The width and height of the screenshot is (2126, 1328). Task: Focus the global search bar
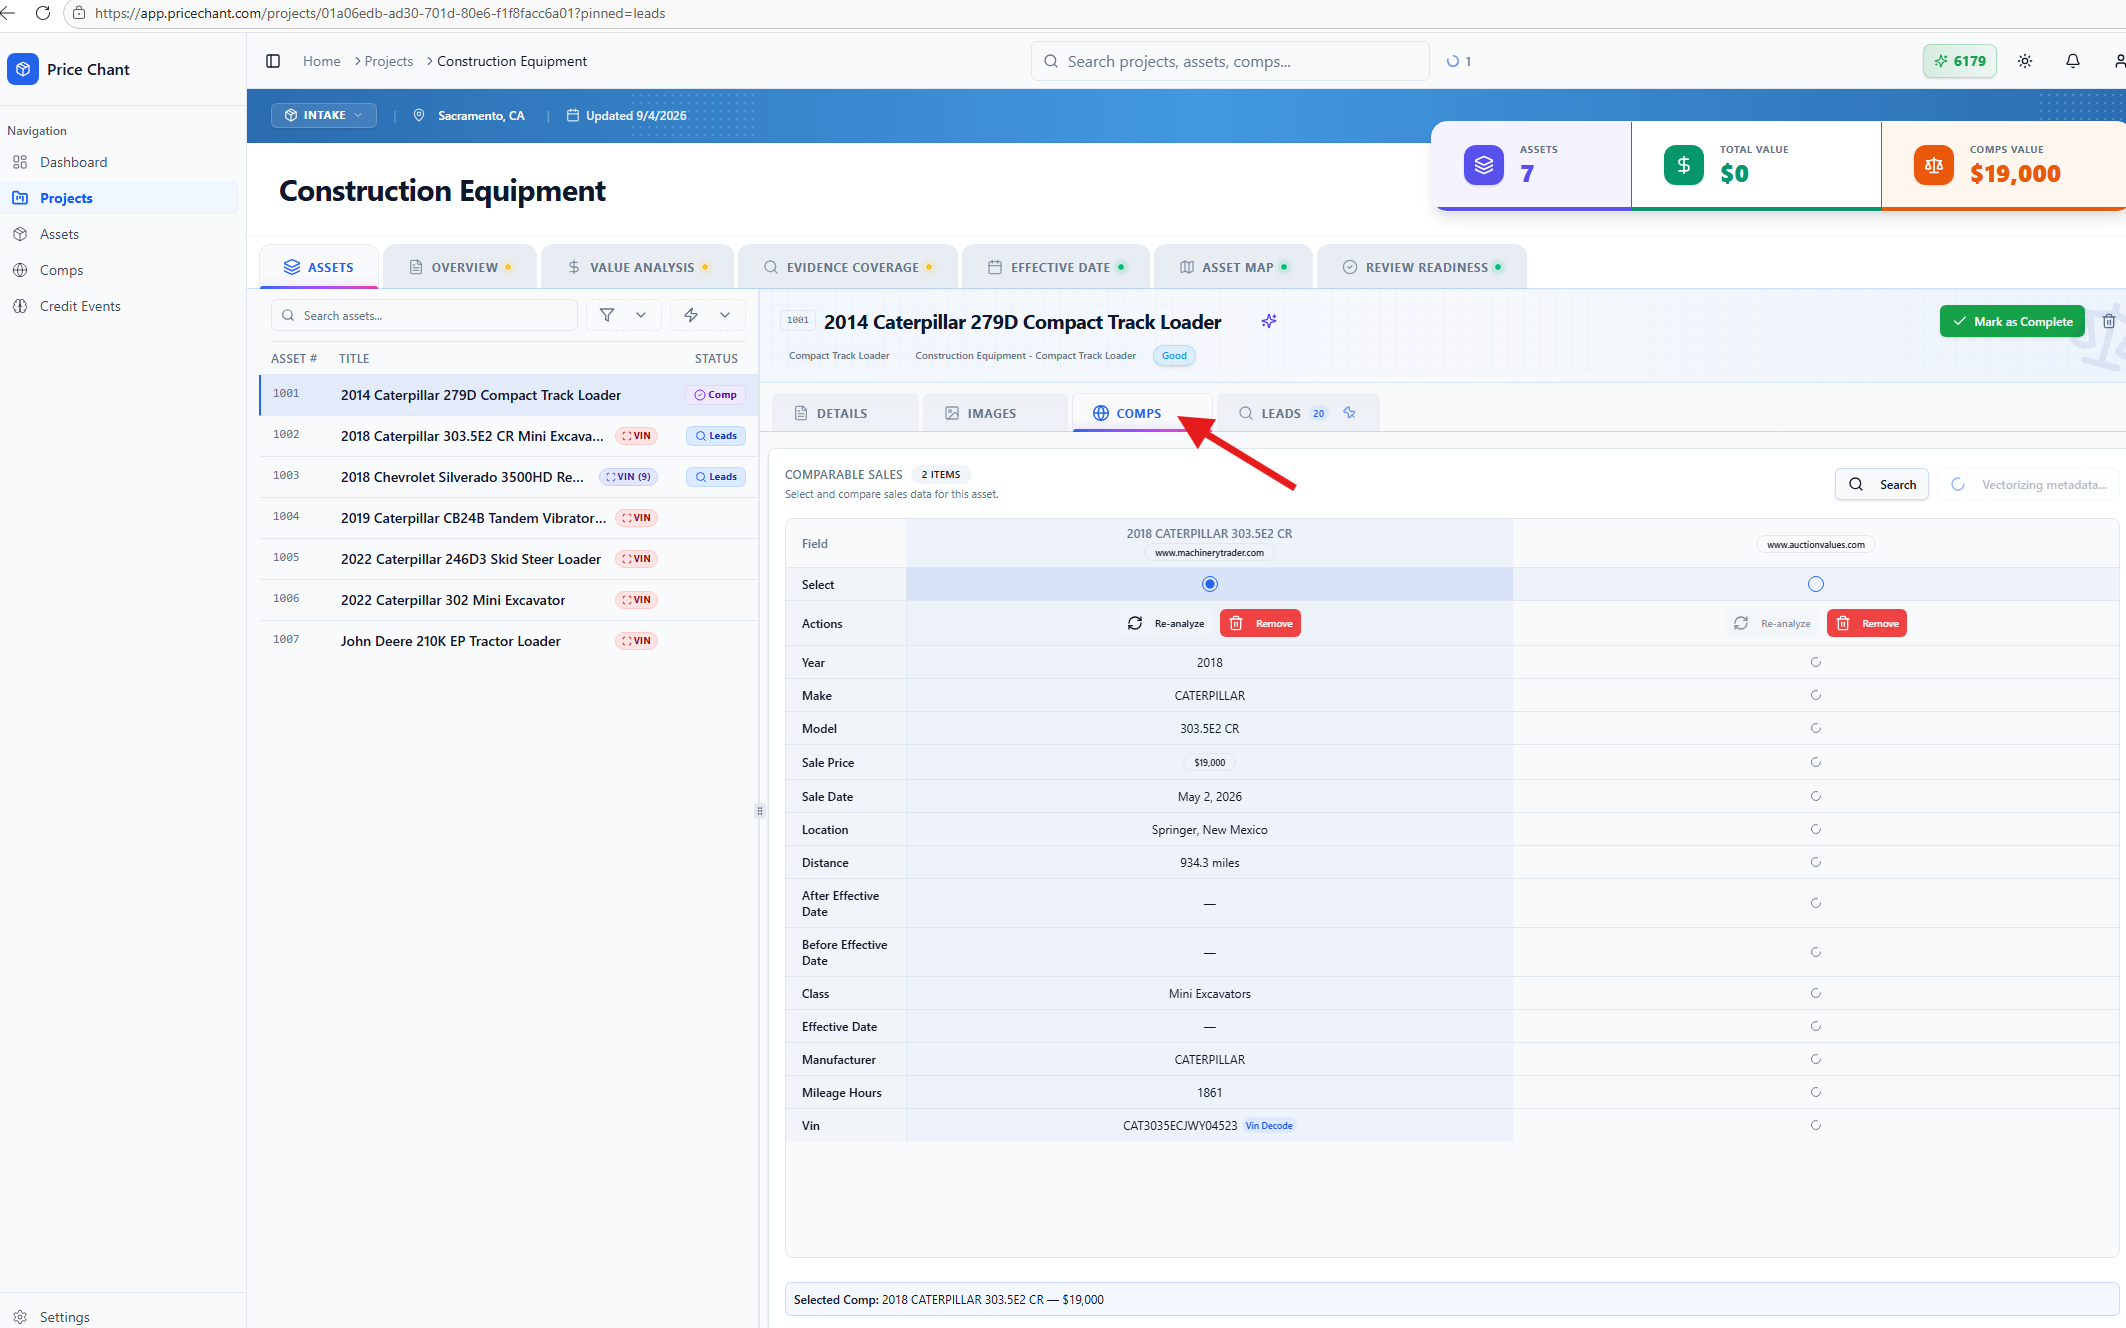point(1230,61)
